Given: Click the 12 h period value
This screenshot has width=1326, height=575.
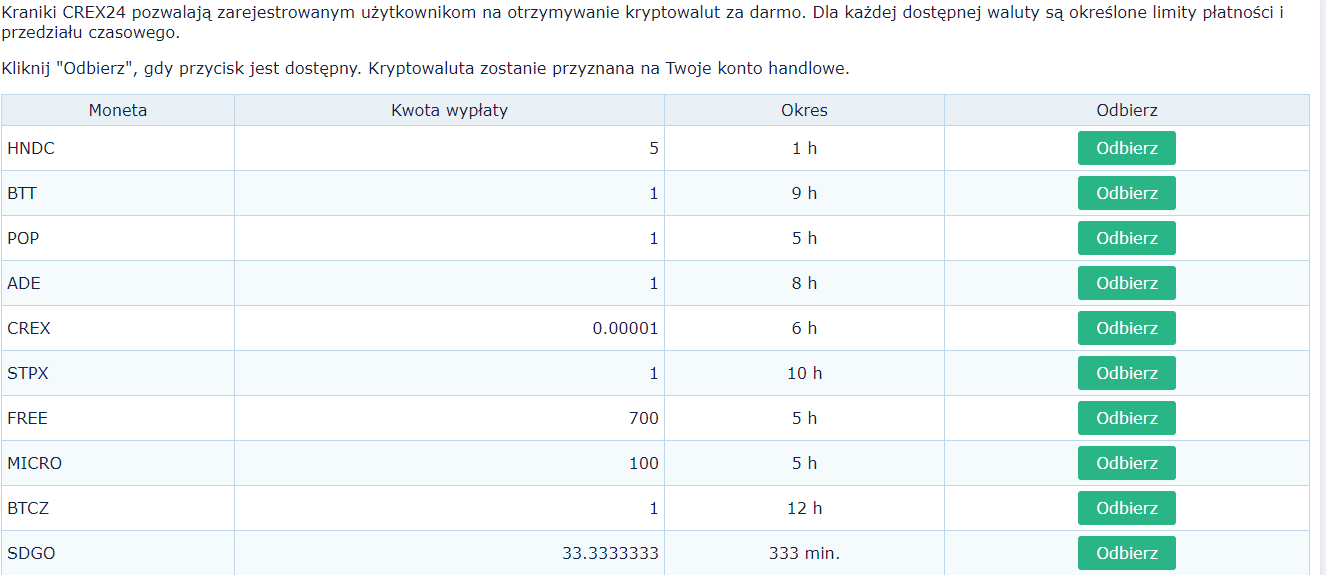Looking at the screenshot, I should (804, 508).
